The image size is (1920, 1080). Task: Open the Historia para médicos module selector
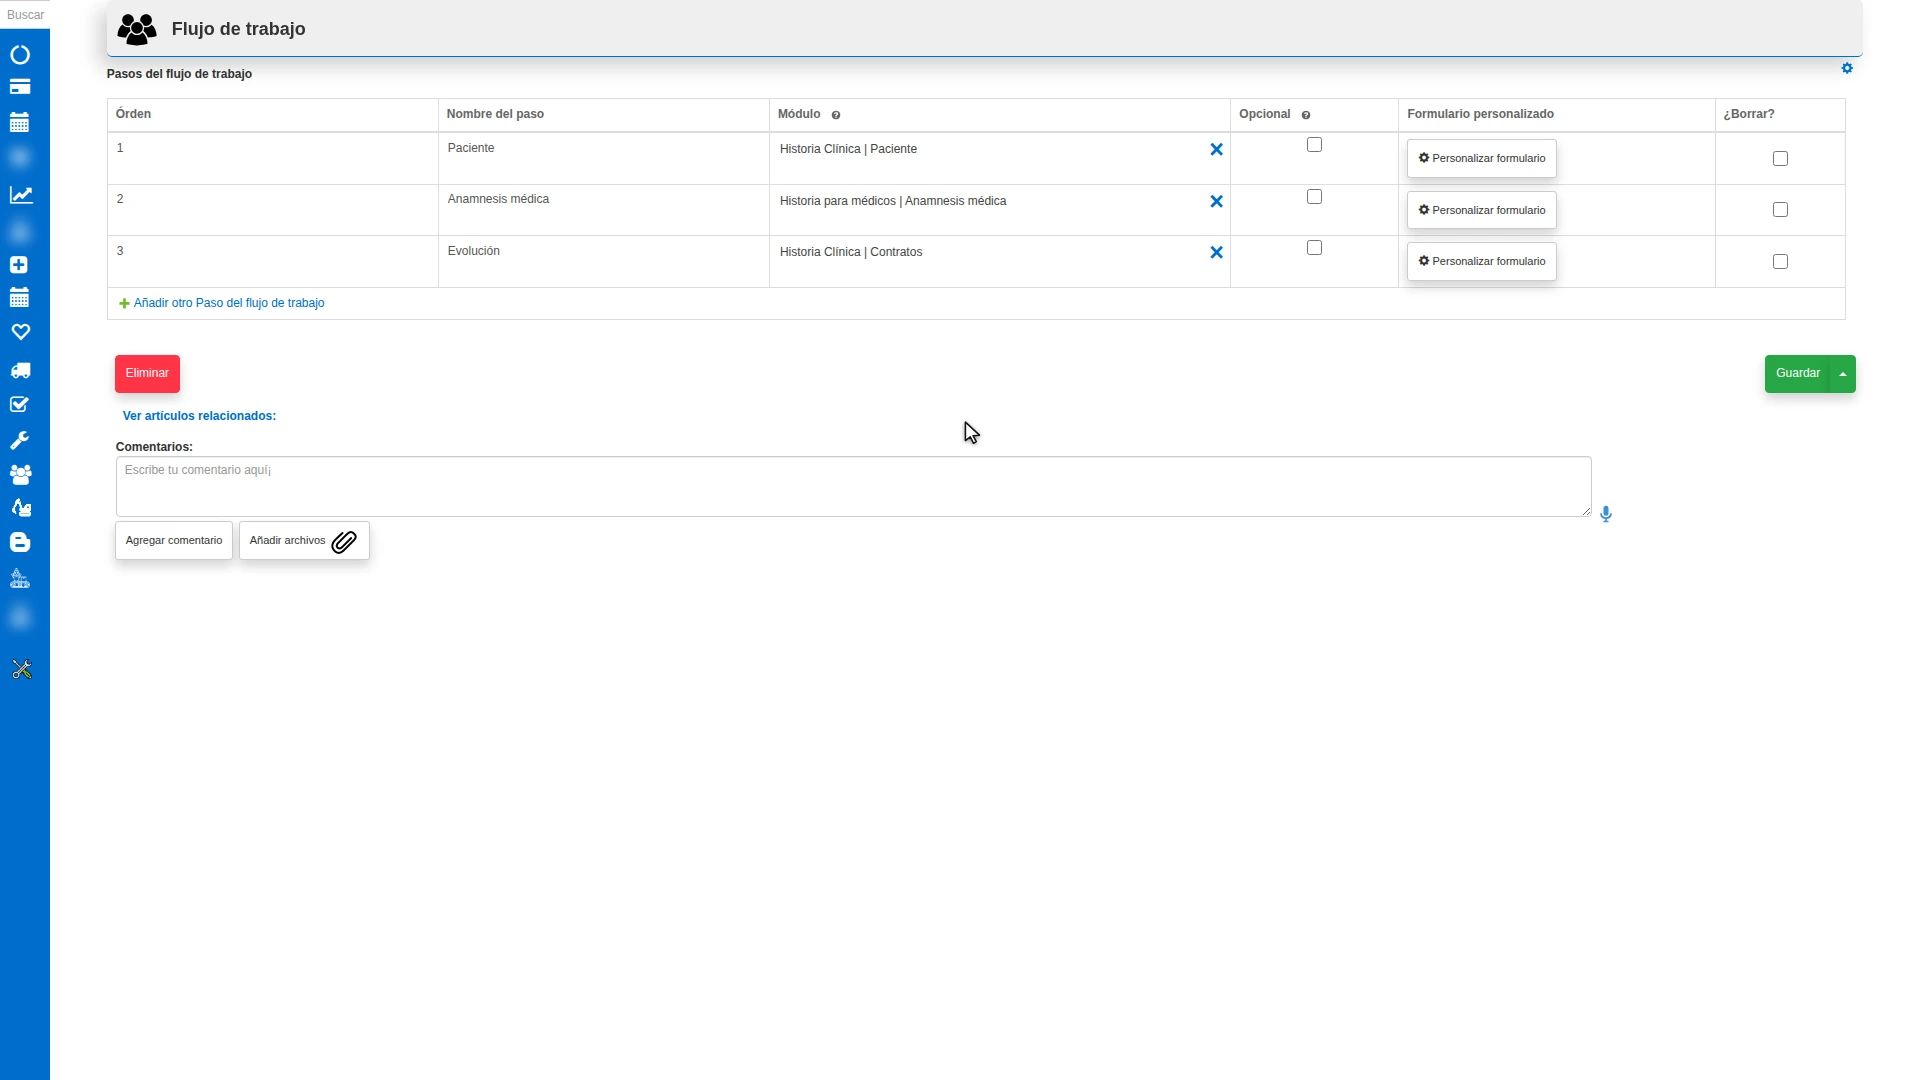(x=990, y=201)
